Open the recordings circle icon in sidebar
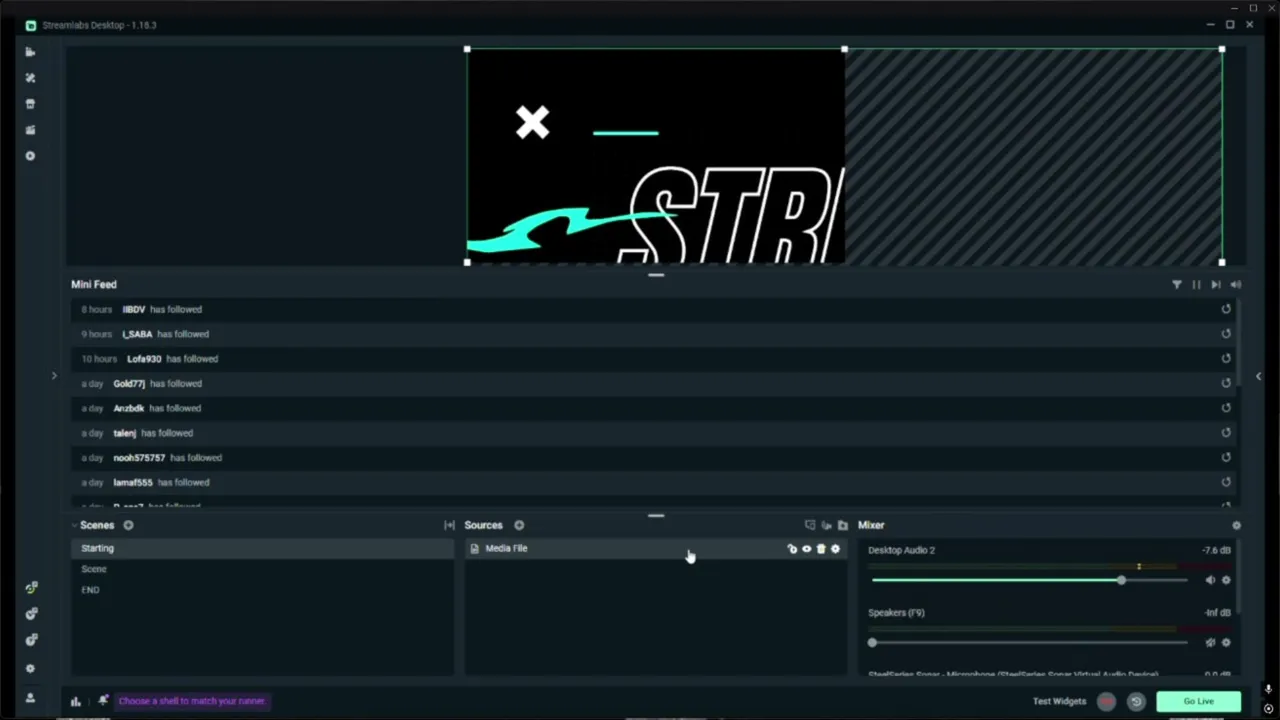This screenshot has height=720, width=1280. (x=30, y=156)
